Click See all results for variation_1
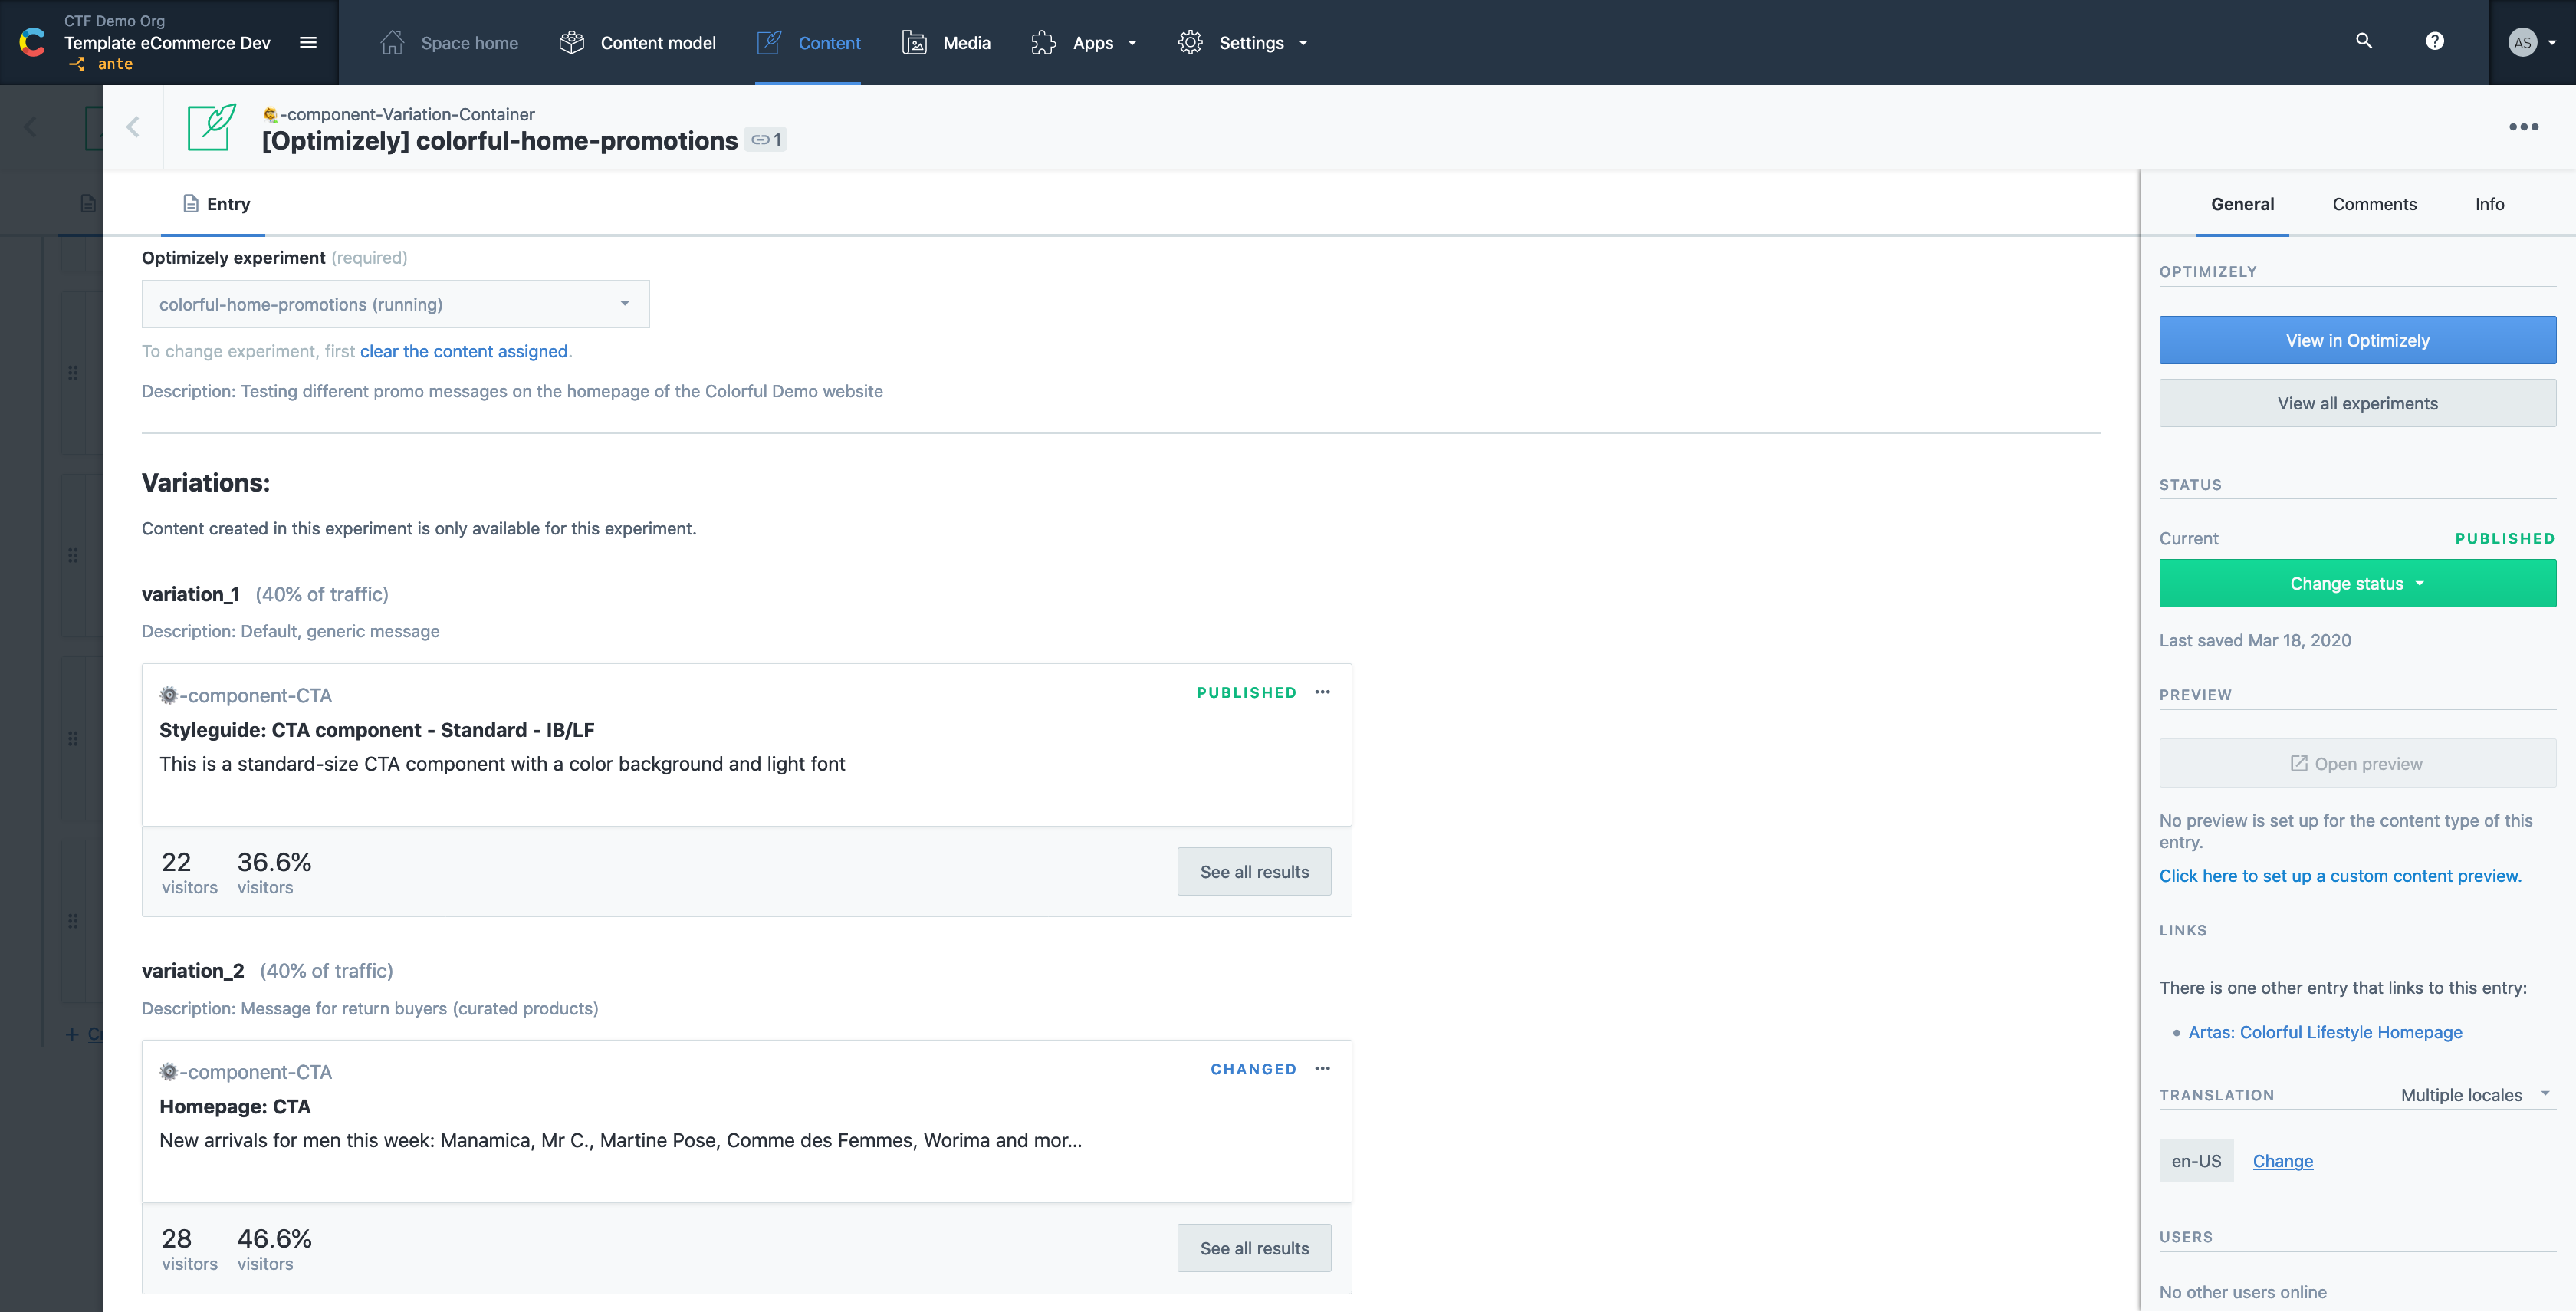This screenshot has height=1312, width=2576. coord(1253,872)
